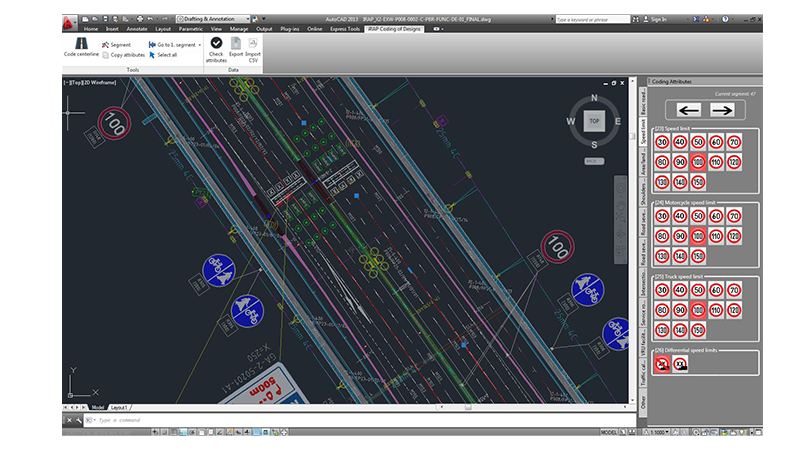Click the Segment tool in Tools panel

coord(116,45)
